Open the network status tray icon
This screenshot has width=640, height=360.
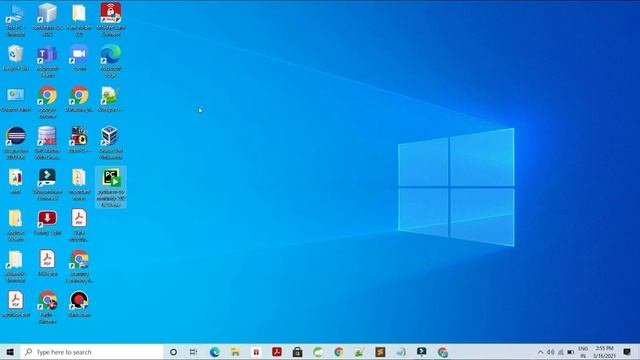(561, 352)
